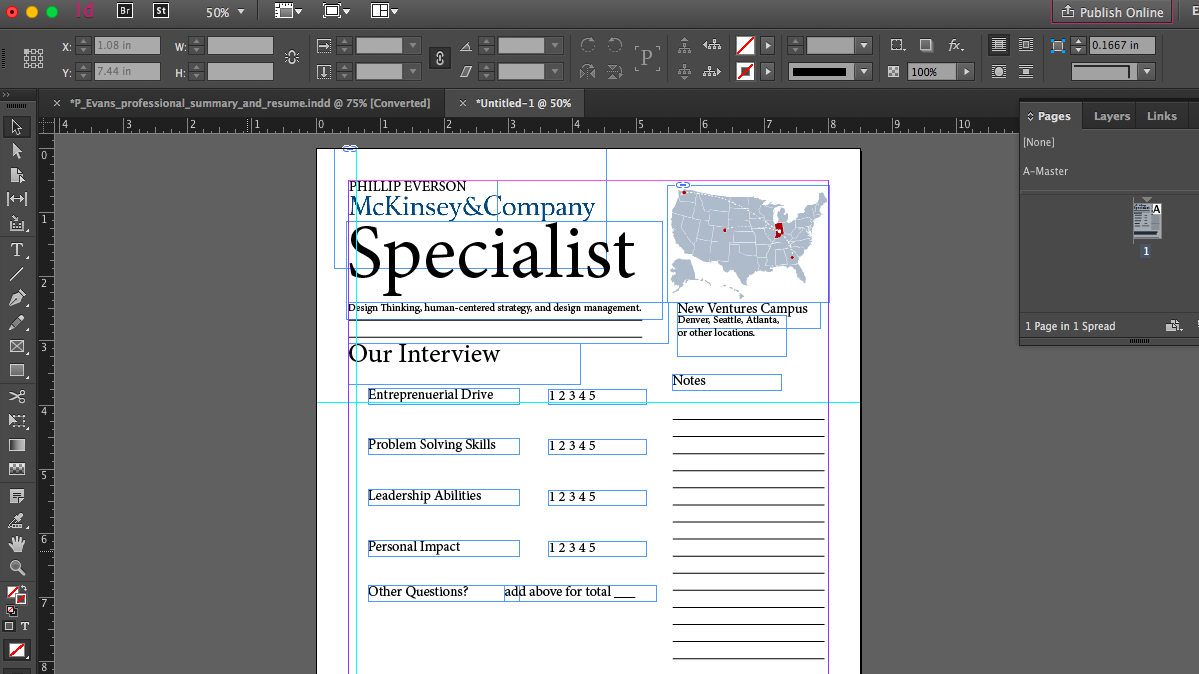
Task: Select the Line tool
Action: [x=16, y=274]
